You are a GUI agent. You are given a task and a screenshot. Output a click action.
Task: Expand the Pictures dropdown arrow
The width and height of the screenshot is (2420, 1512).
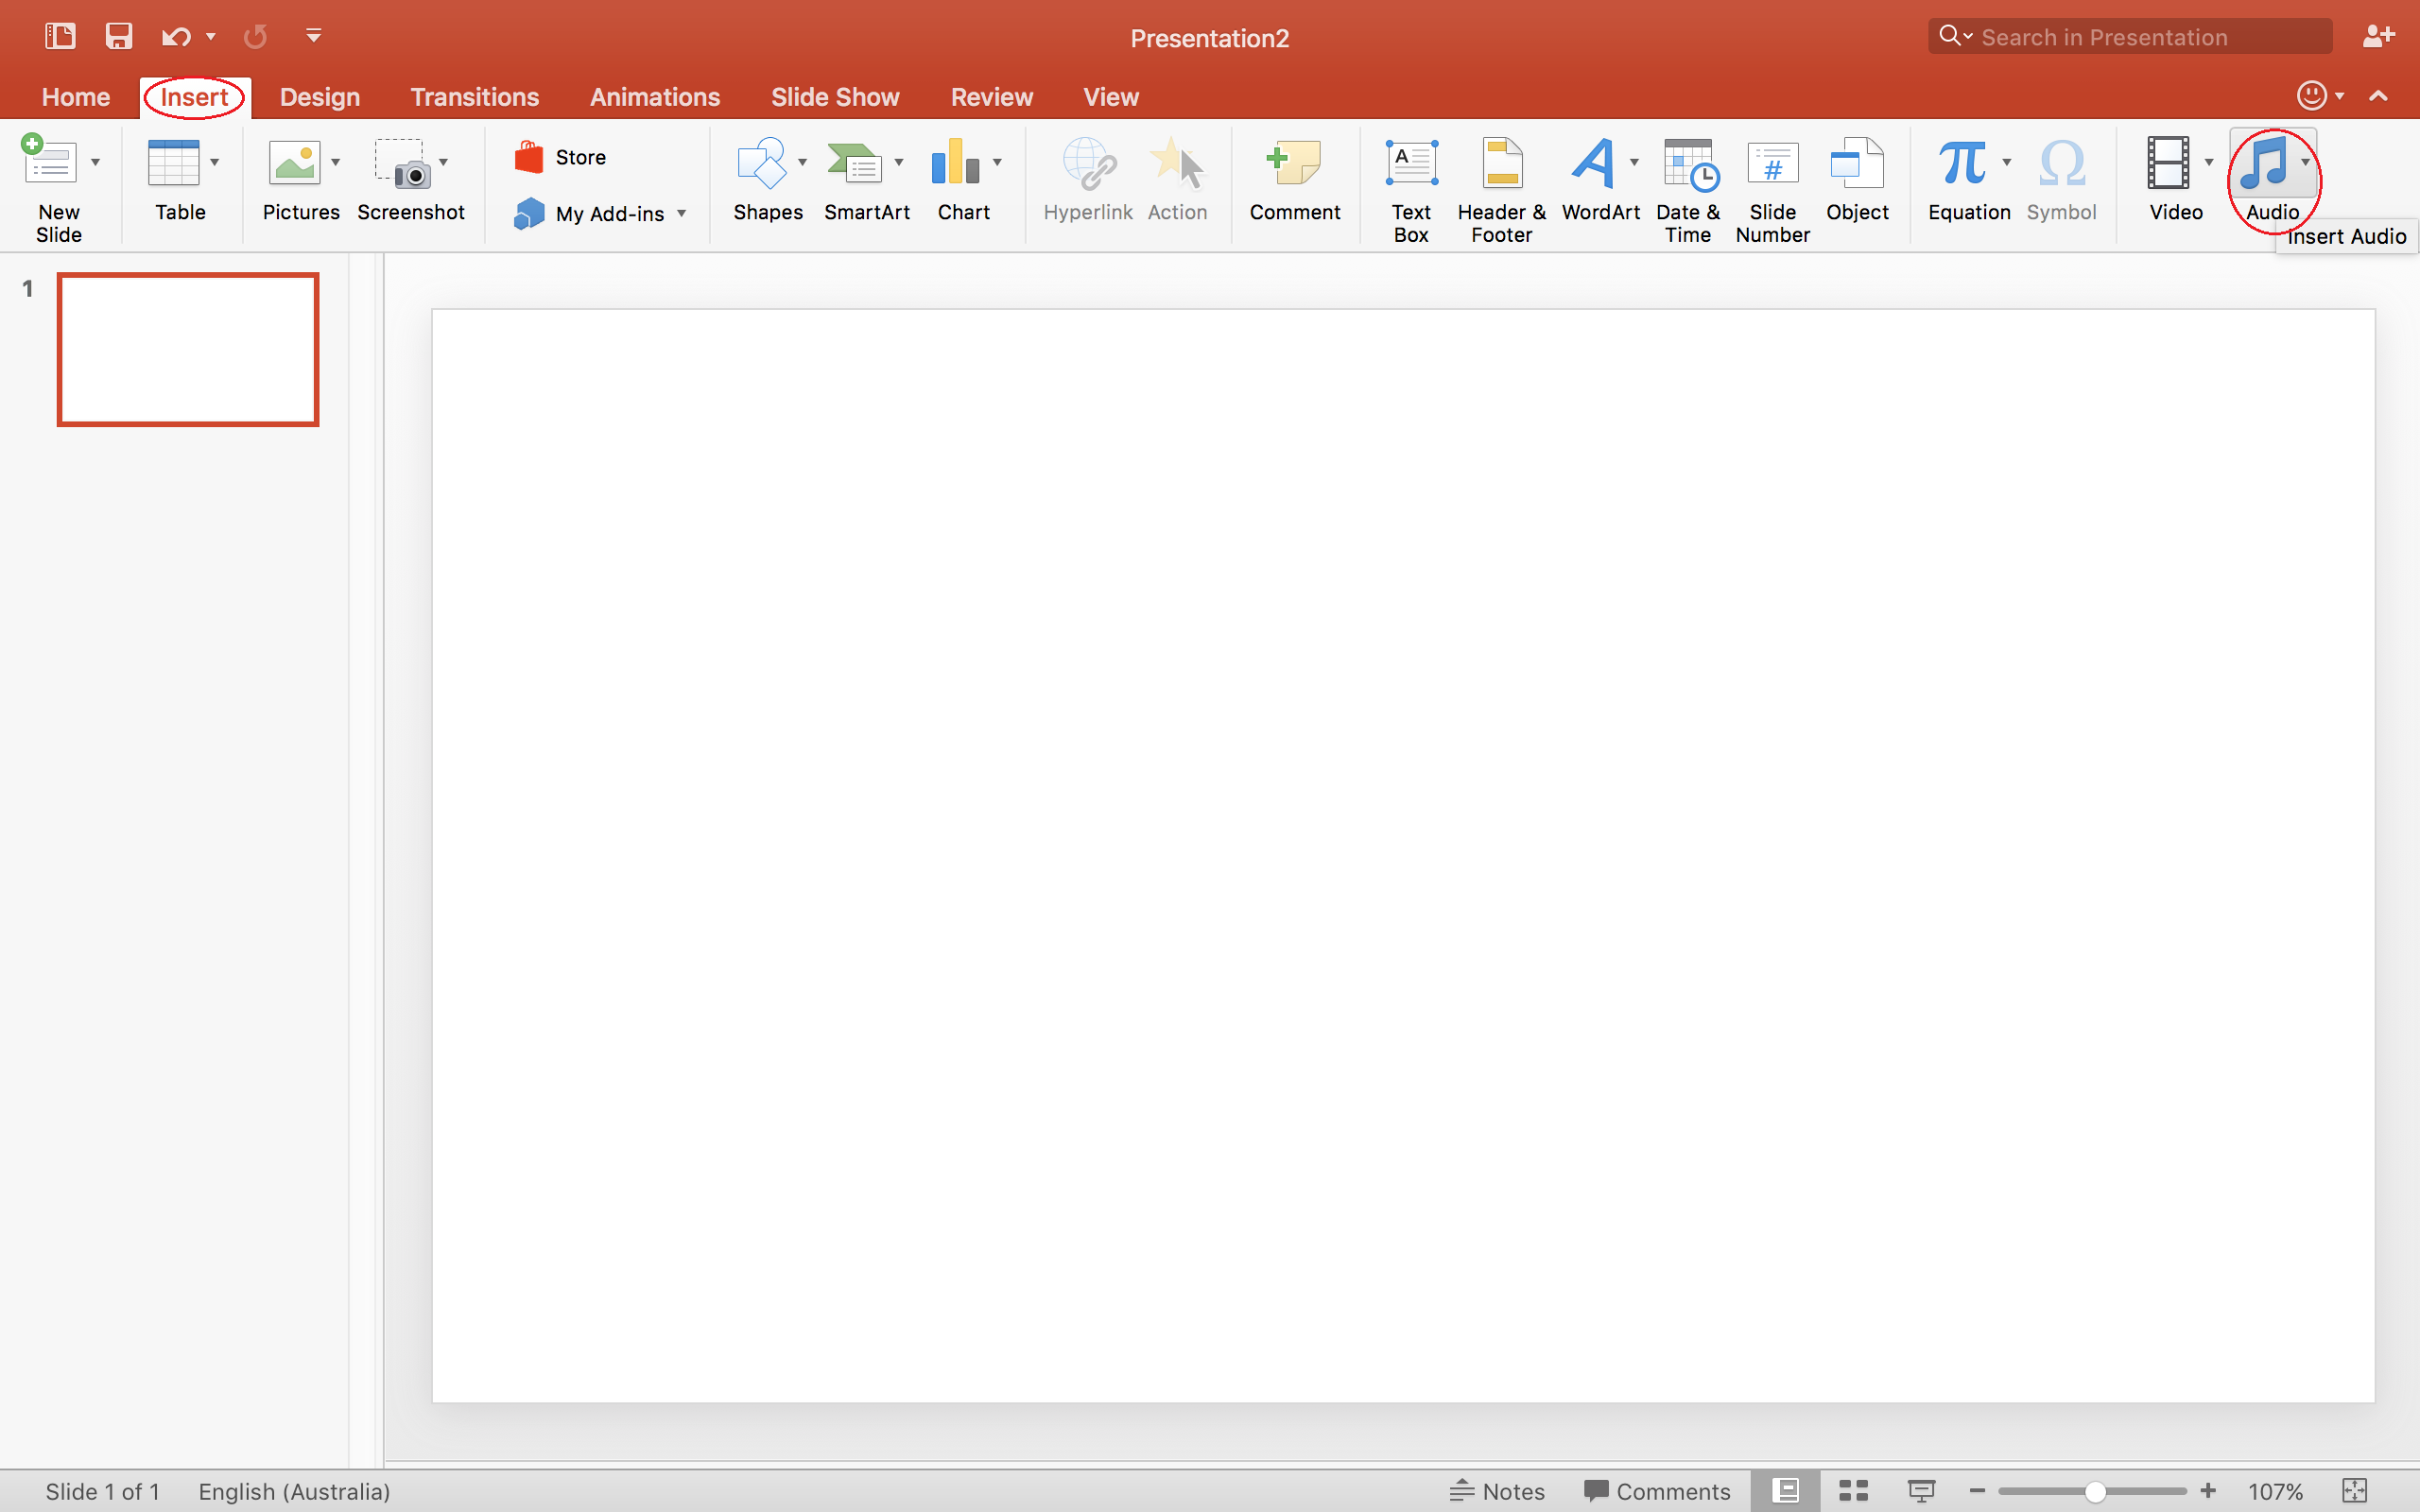click(x=336, y=162)
